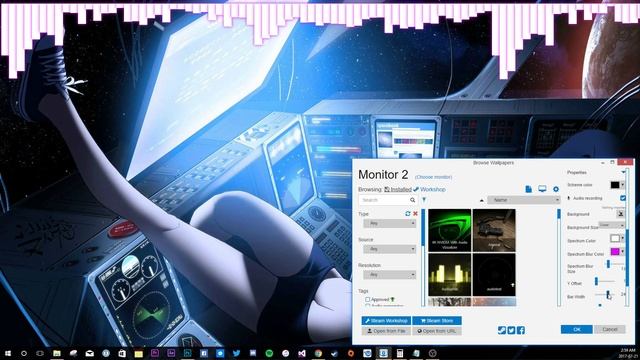Switch to the Installed tab
Viewport: 640px width, 360px height.
click(x=398, y=189)
